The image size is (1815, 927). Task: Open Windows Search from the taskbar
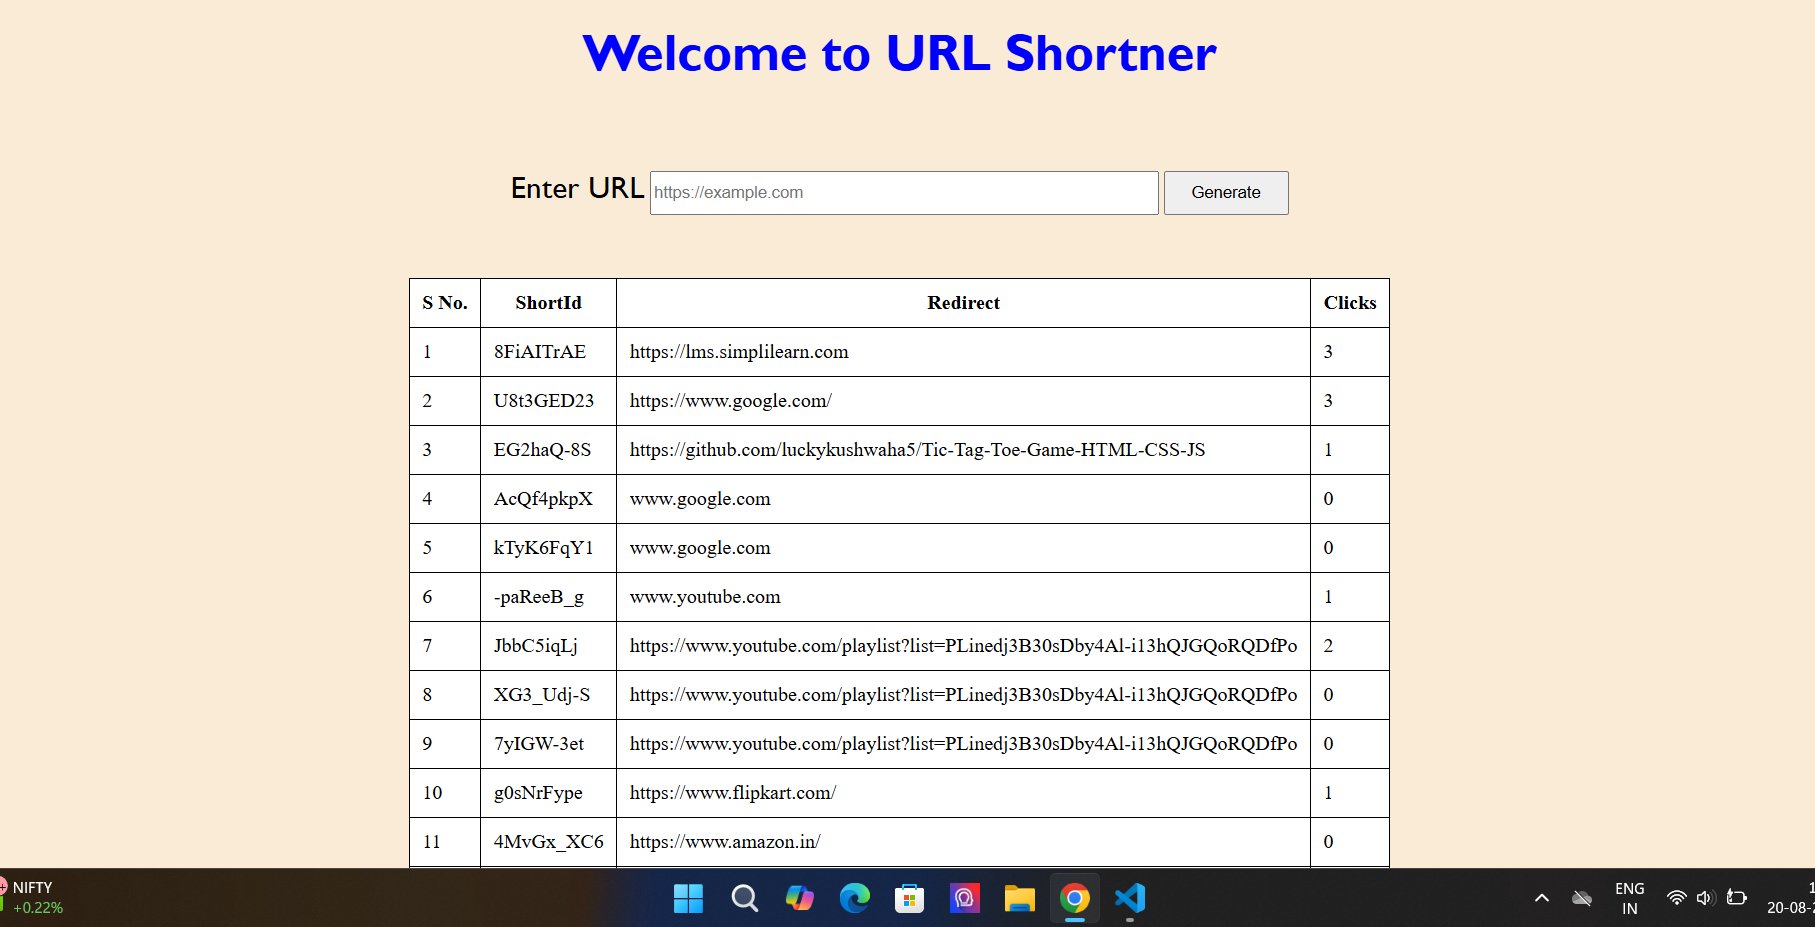744,899
